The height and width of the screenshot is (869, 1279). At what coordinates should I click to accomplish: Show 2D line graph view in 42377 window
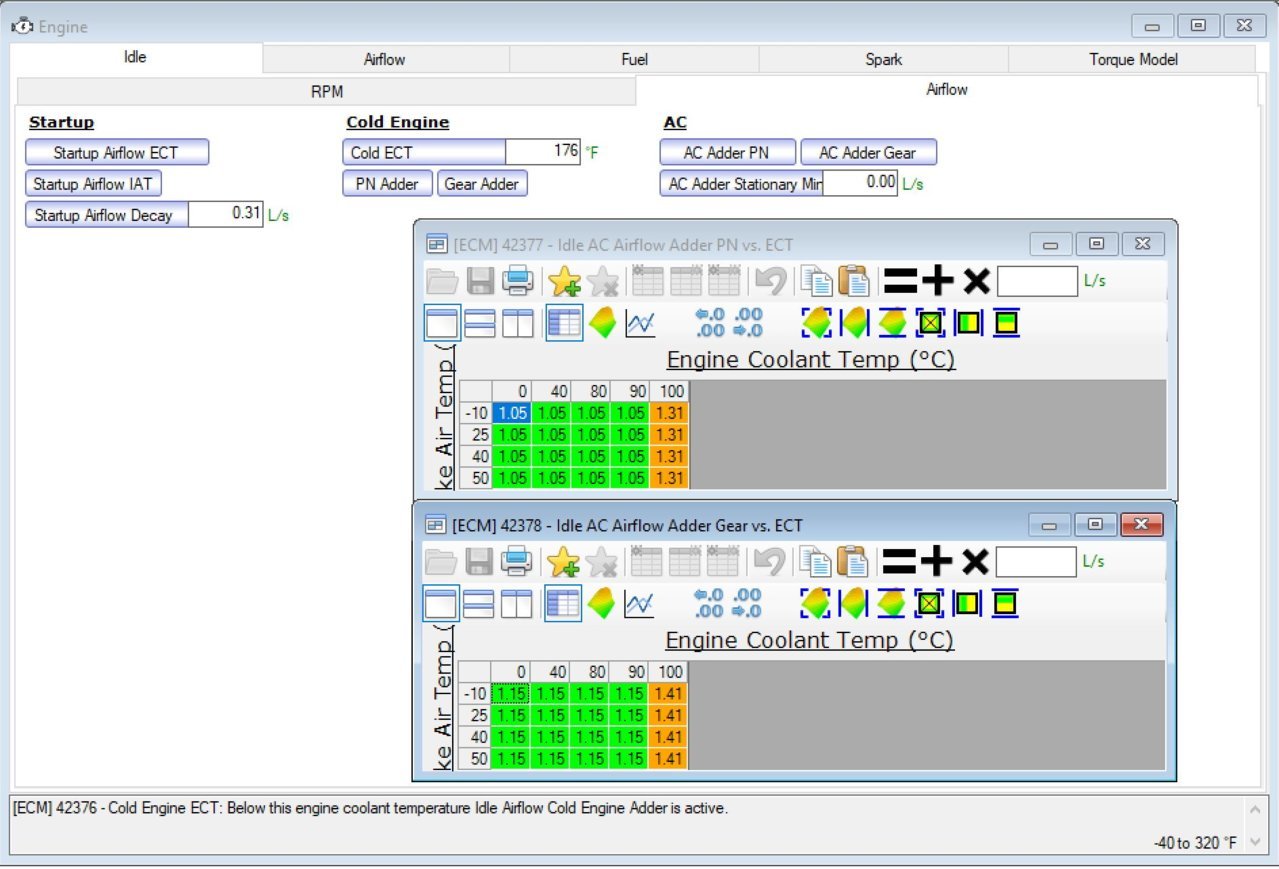640,323
